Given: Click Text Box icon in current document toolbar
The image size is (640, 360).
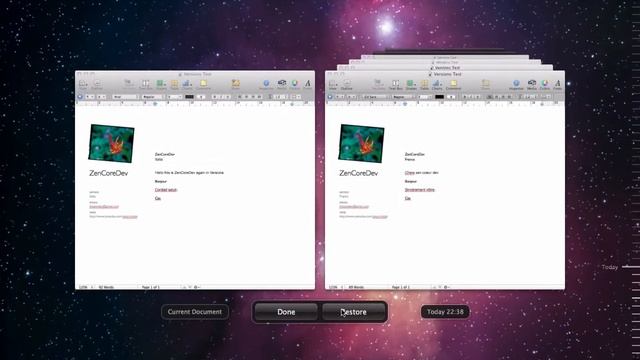Looking at the screenshot, I should [x=145, y=84].
